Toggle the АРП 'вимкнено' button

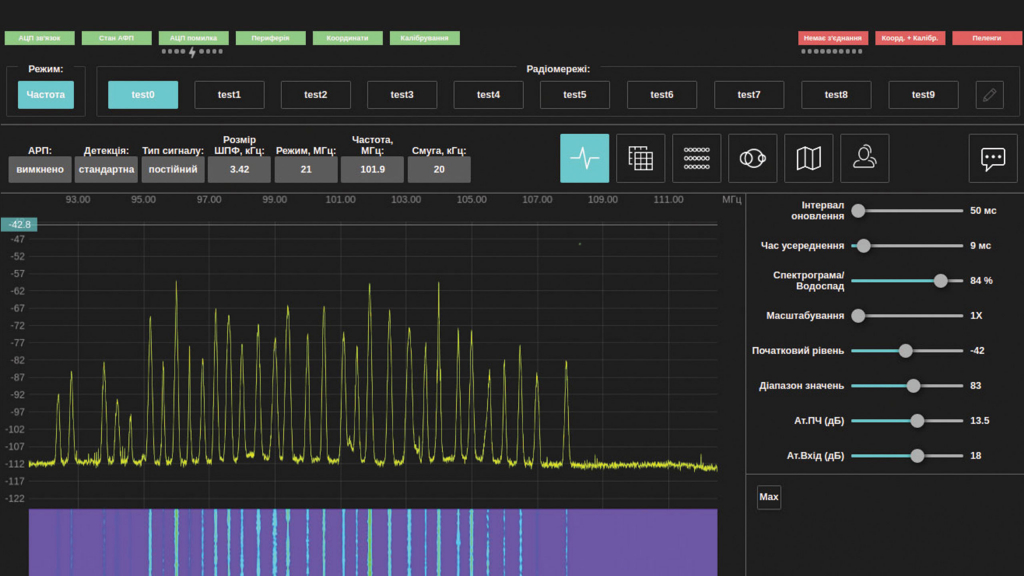pos(40,169)
